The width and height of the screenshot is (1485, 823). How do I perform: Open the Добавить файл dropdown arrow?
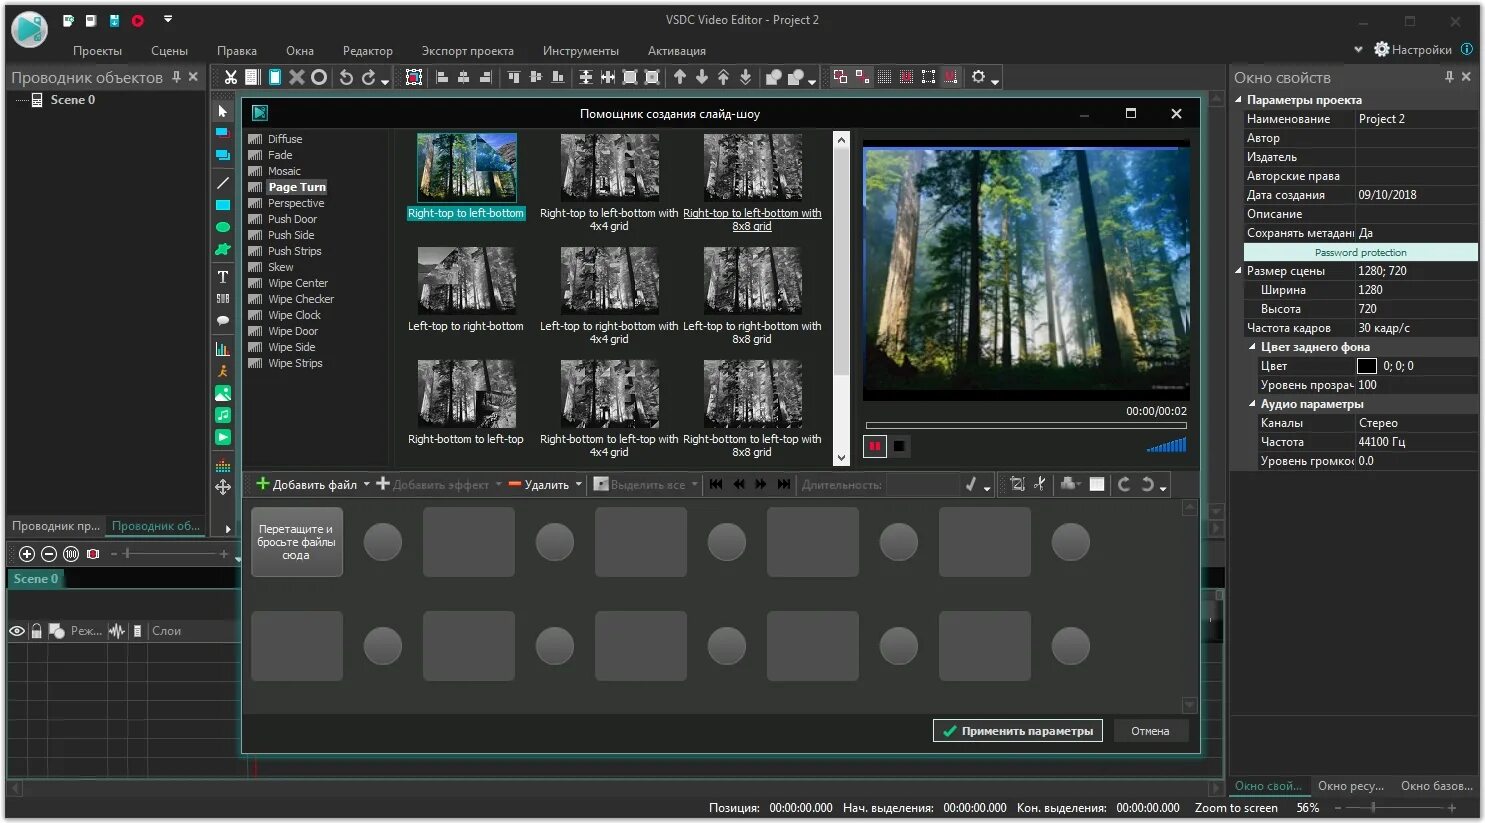pyautogui.click(x=366, y=484)
